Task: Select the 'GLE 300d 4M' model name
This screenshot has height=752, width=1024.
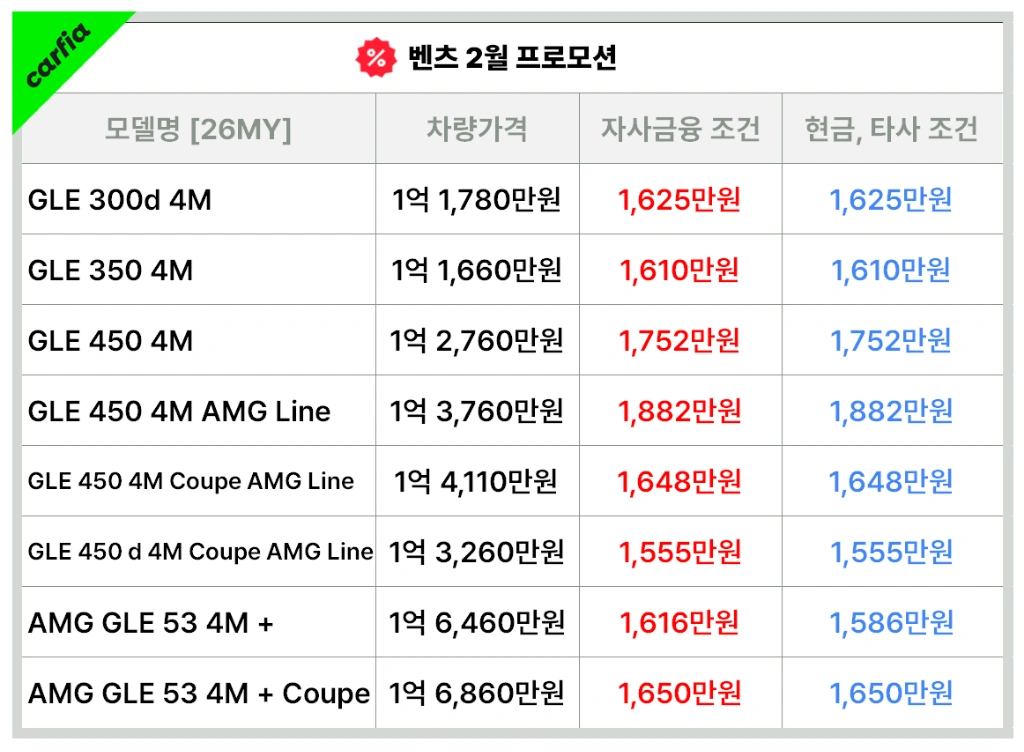Action: 120,200
